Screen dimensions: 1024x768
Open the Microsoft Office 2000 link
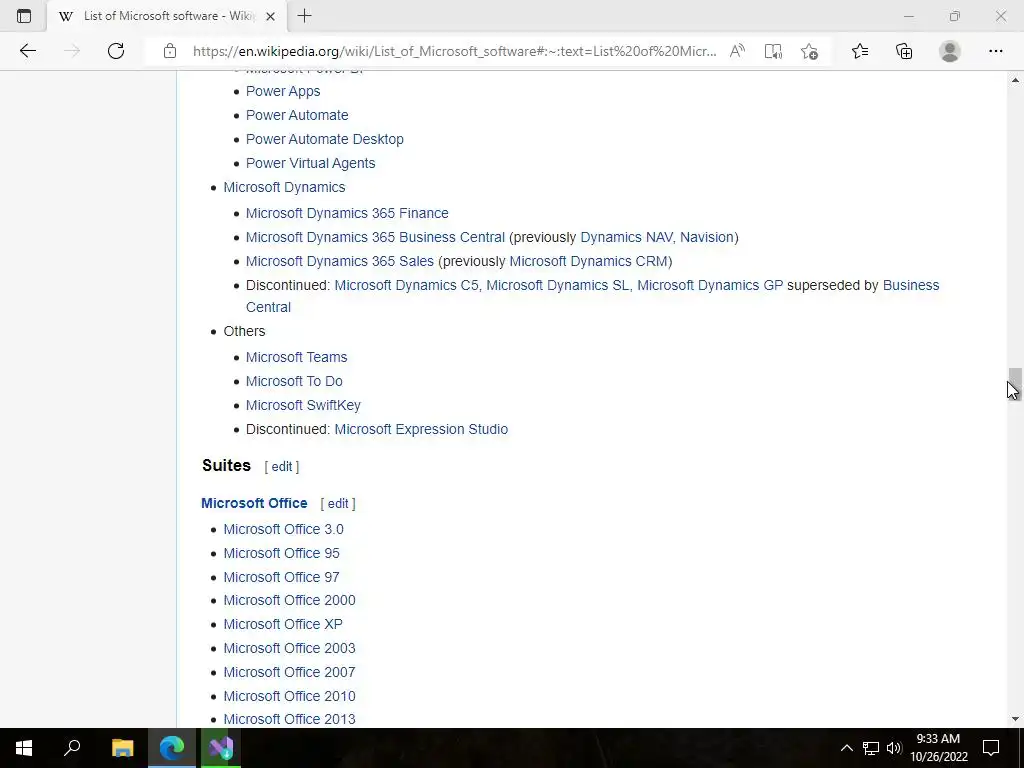[289, 600]
